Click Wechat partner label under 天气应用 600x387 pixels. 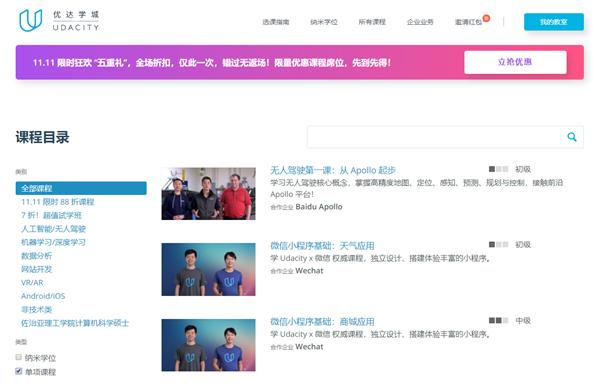[309, 271]
